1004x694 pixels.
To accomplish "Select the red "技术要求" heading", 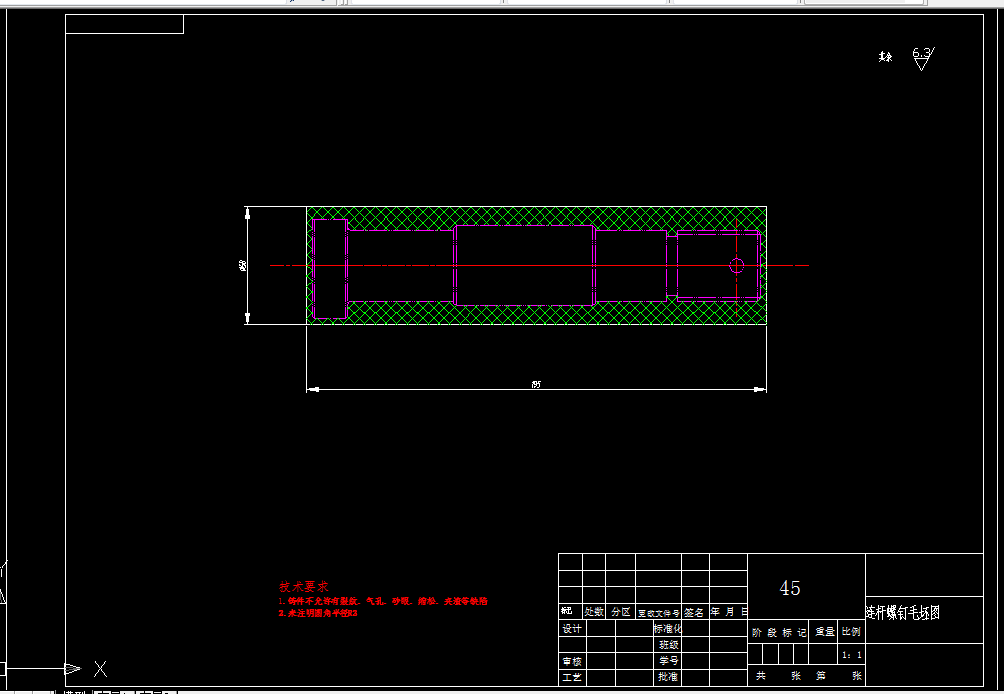I will 304,586.
